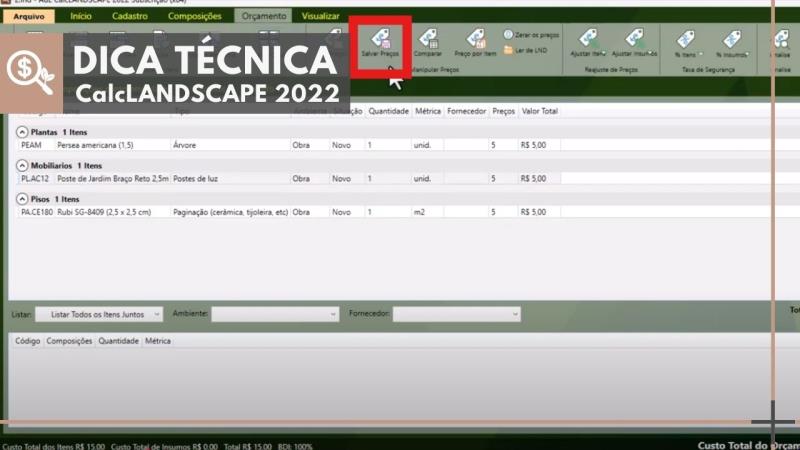Image resolution: width=800 pixels, height=450 pixels.
Task: Collapse the Mobiliarios group
Action: [x=22, y=165]
